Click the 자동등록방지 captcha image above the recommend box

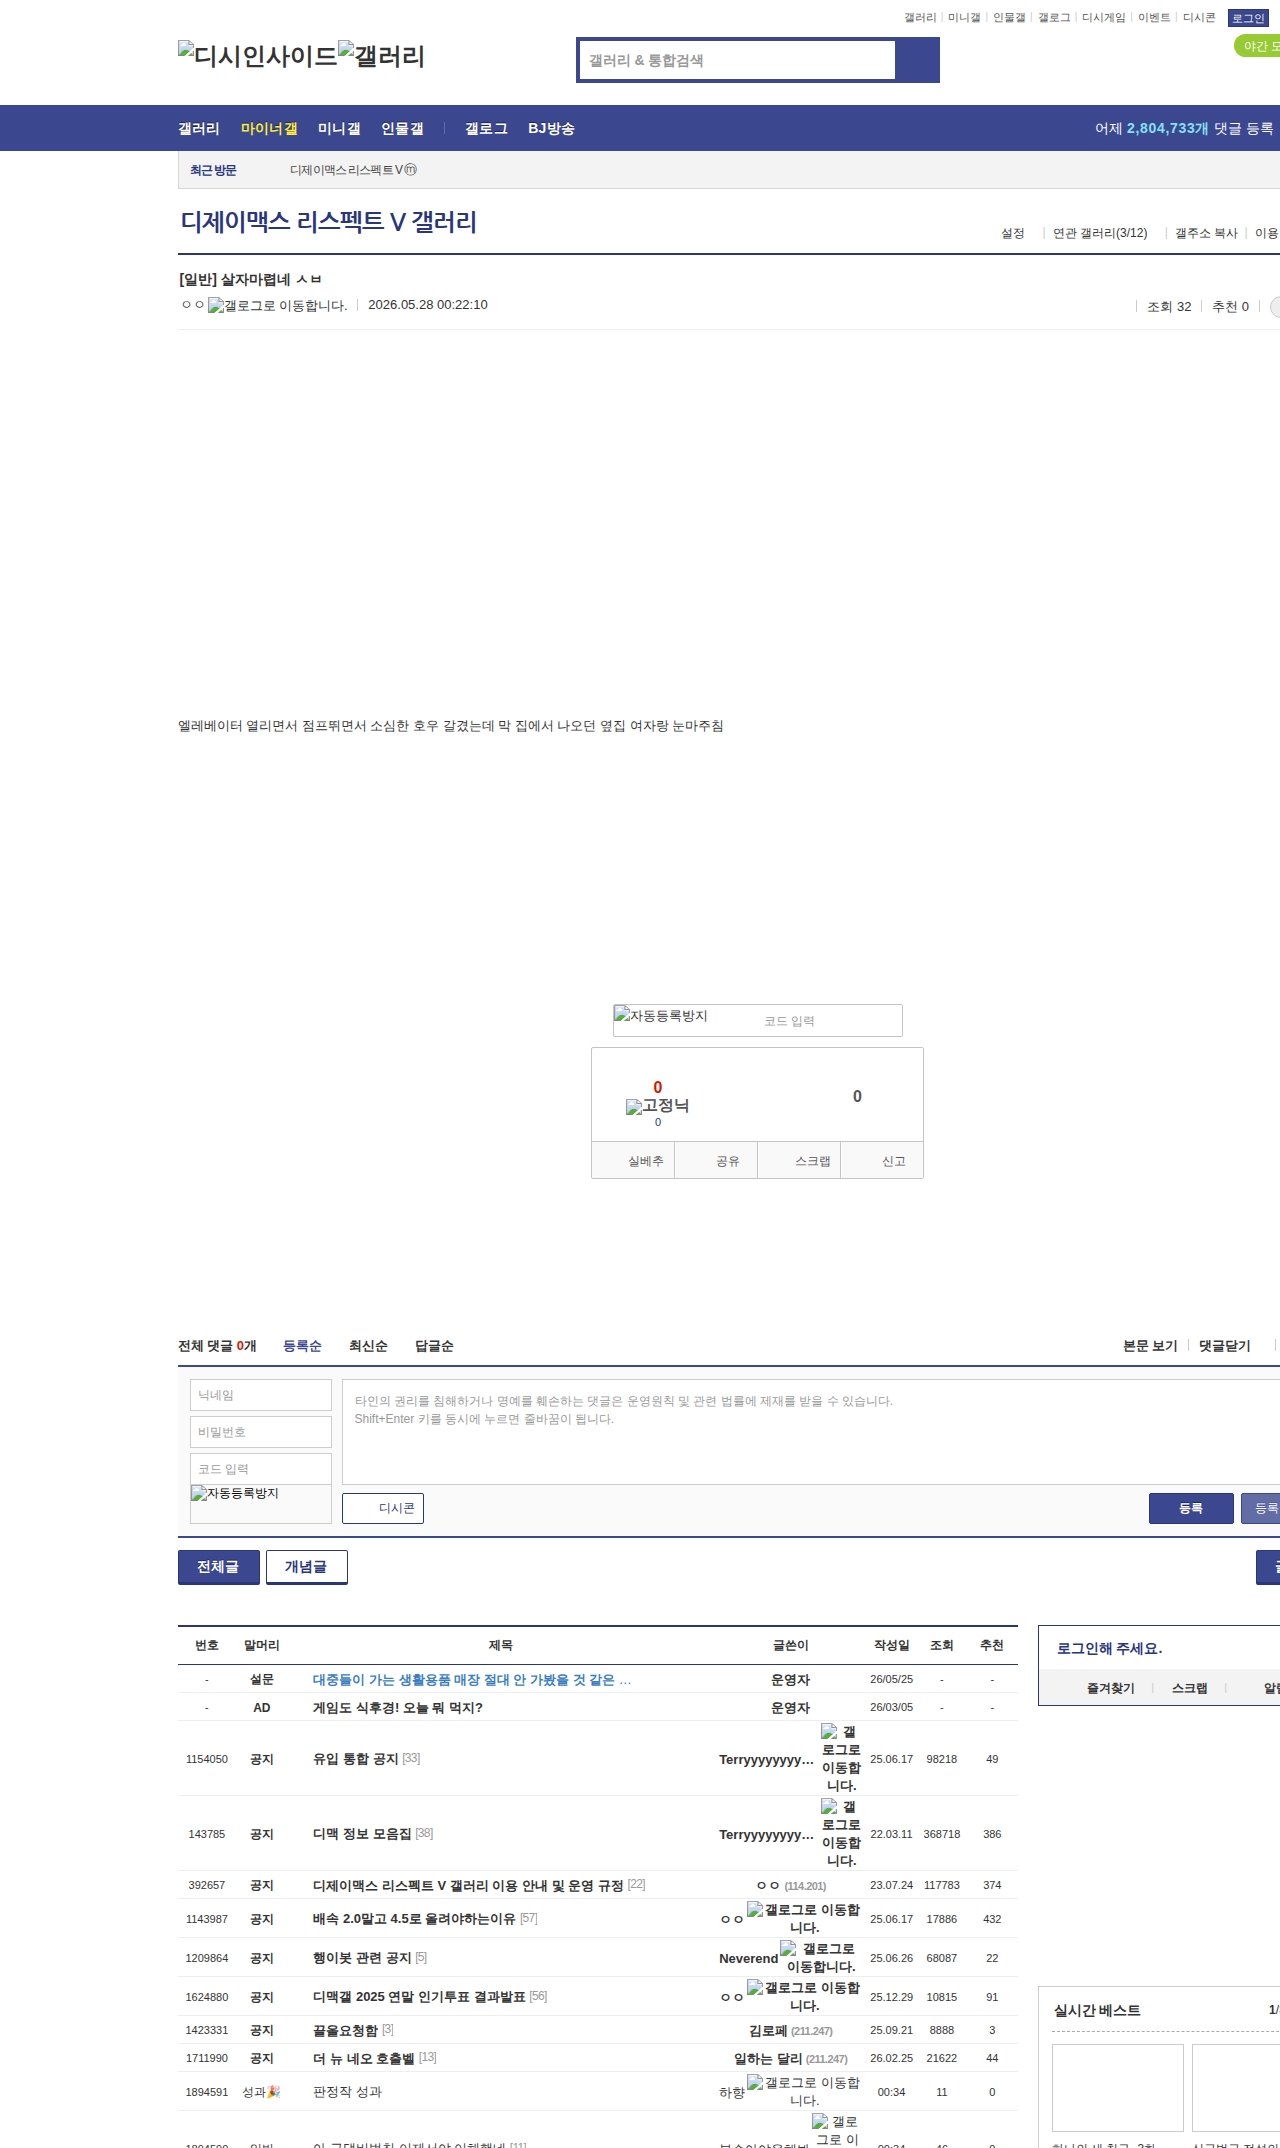coord(661,1016)
